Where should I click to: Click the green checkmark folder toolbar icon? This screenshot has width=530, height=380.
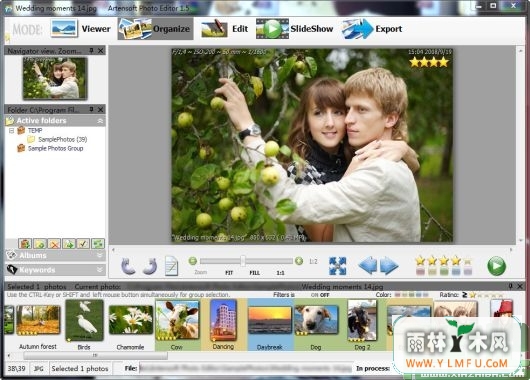click(x=83, y=243)
